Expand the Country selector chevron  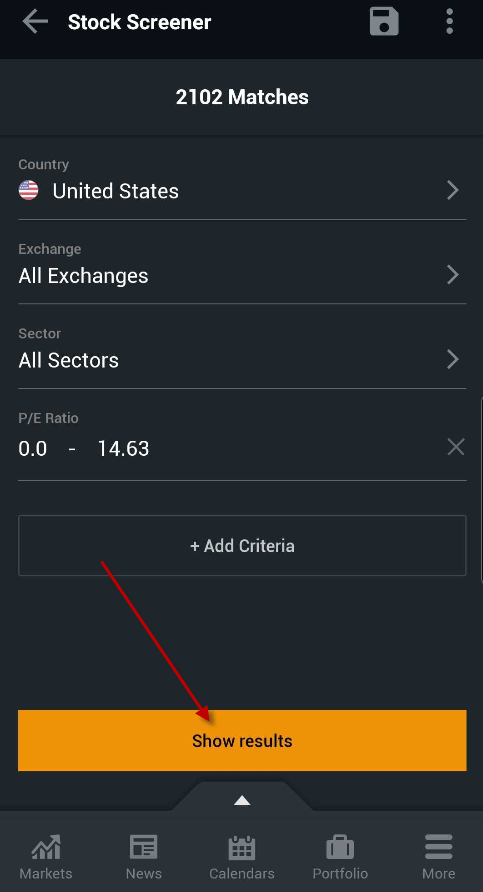point(453,190)
